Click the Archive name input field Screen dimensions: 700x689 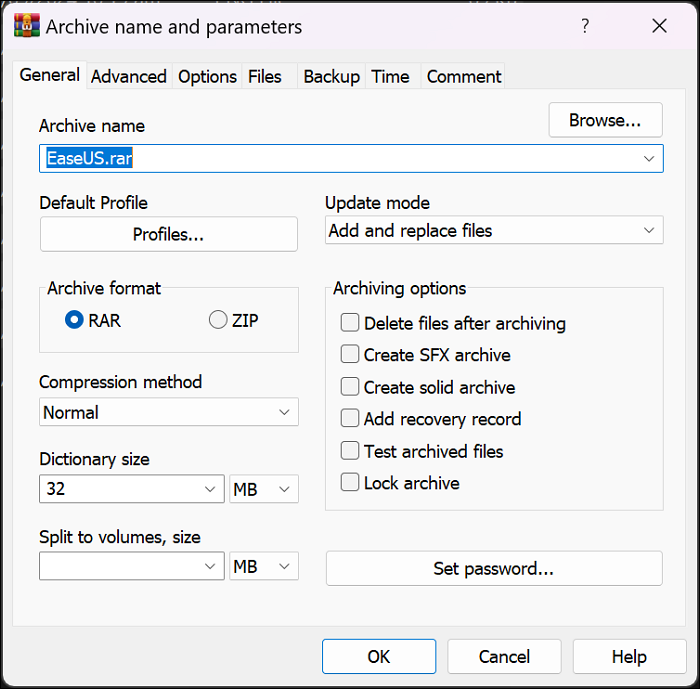(x=340, y=158)
